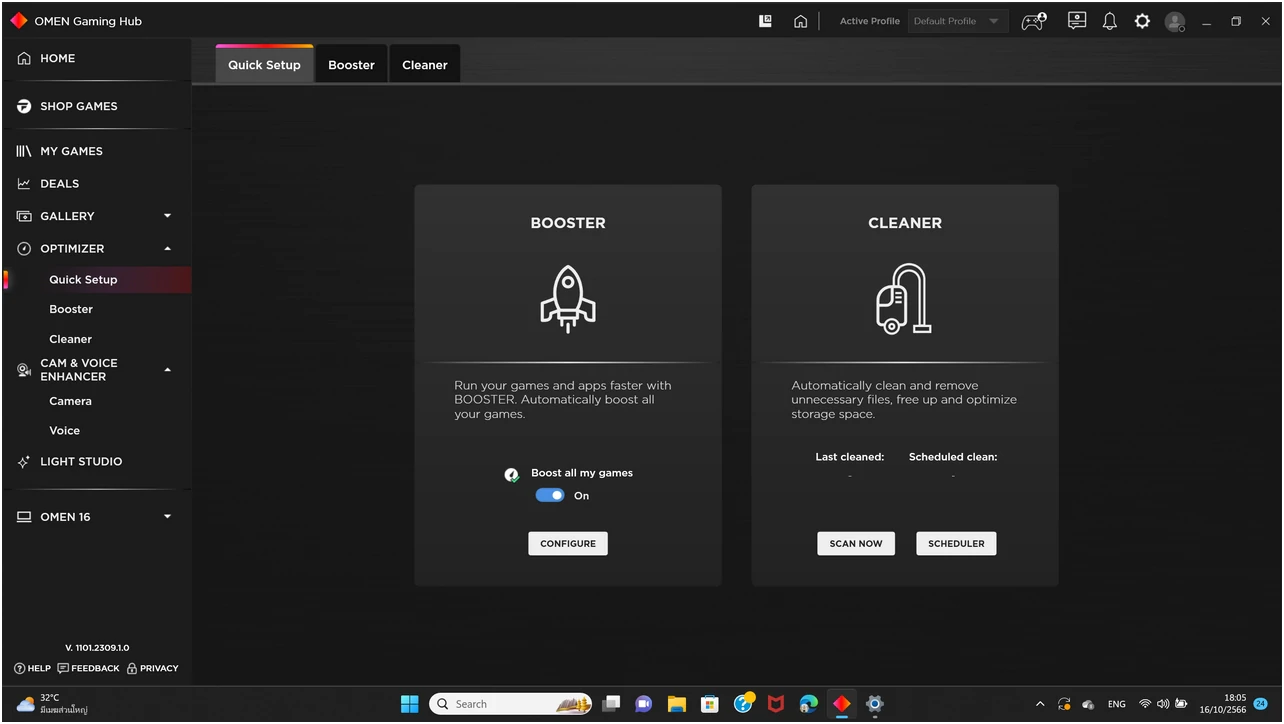This screenshot has height=724, width=1284.
Task: Open the taskbar notification count badge
Action: pyautogui.click(x=1261, y=704)
